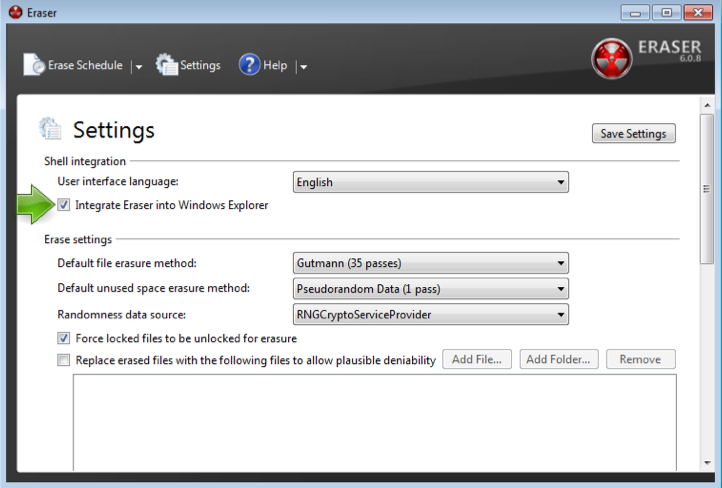The image size is (722, 488).
Task: Click the red Eraser logo emblem
Action: coord(611,58)
